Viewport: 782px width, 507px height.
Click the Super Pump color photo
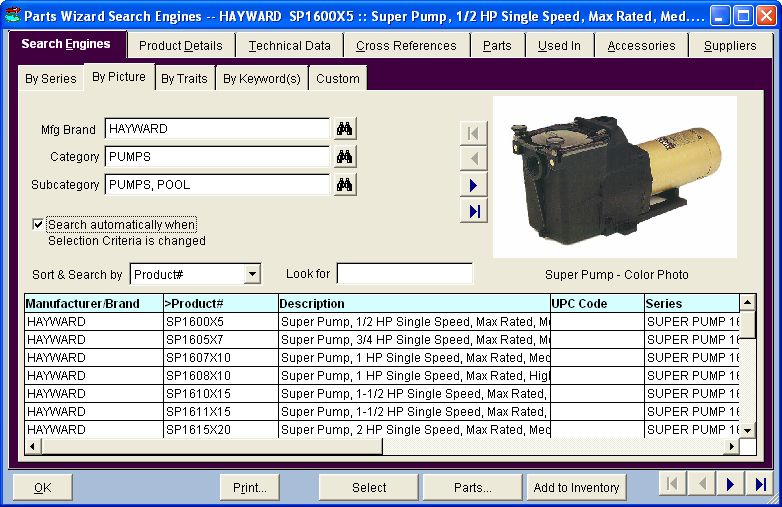615,177
